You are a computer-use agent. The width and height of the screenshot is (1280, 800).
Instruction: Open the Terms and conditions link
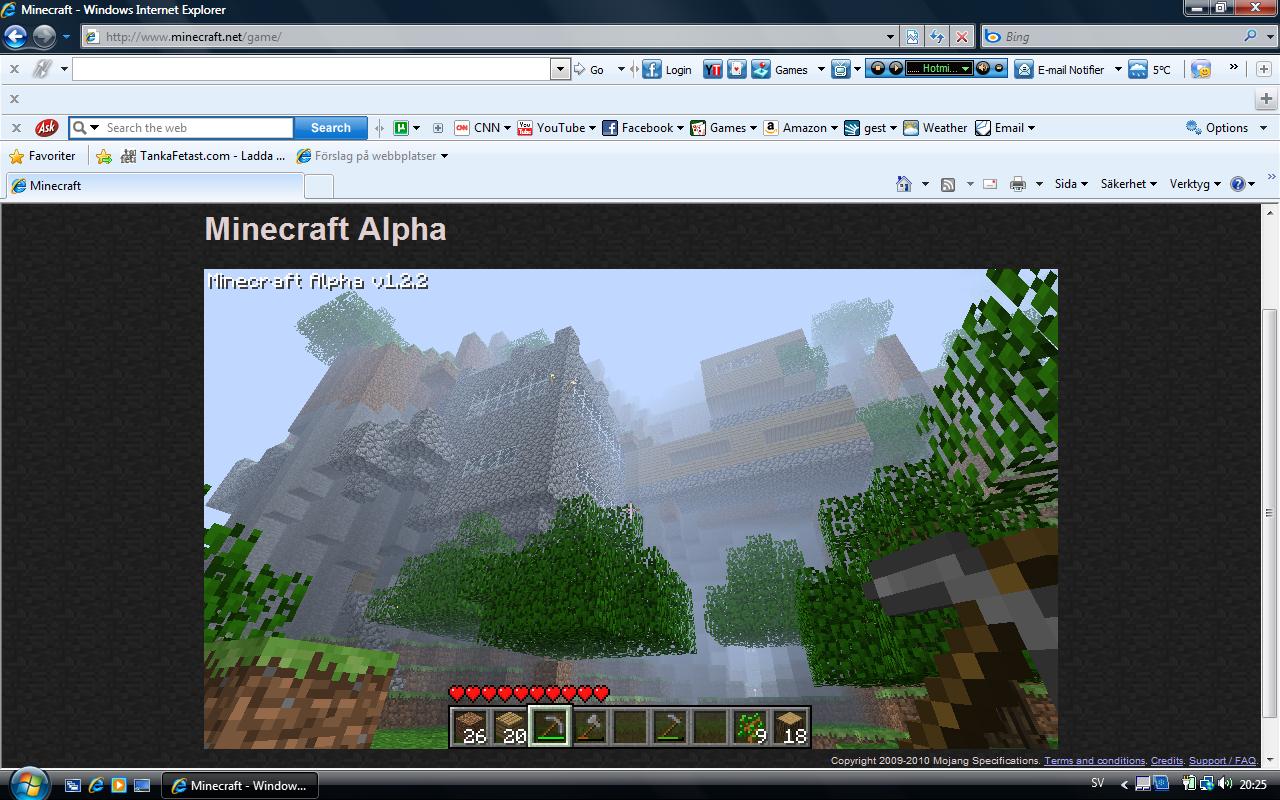[x=1094, y=761]
